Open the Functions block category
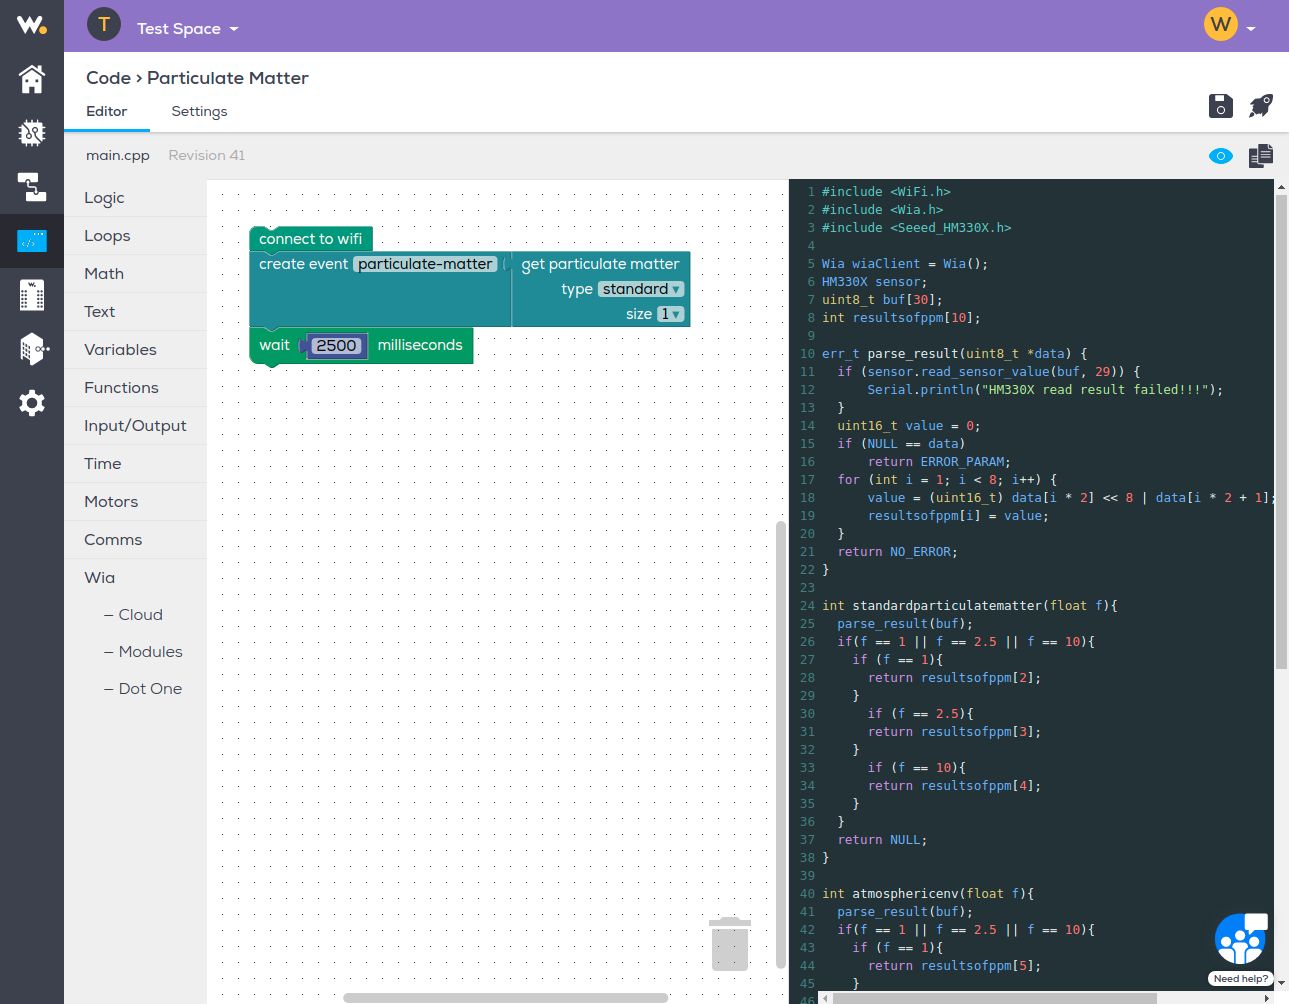 (135, 388)
